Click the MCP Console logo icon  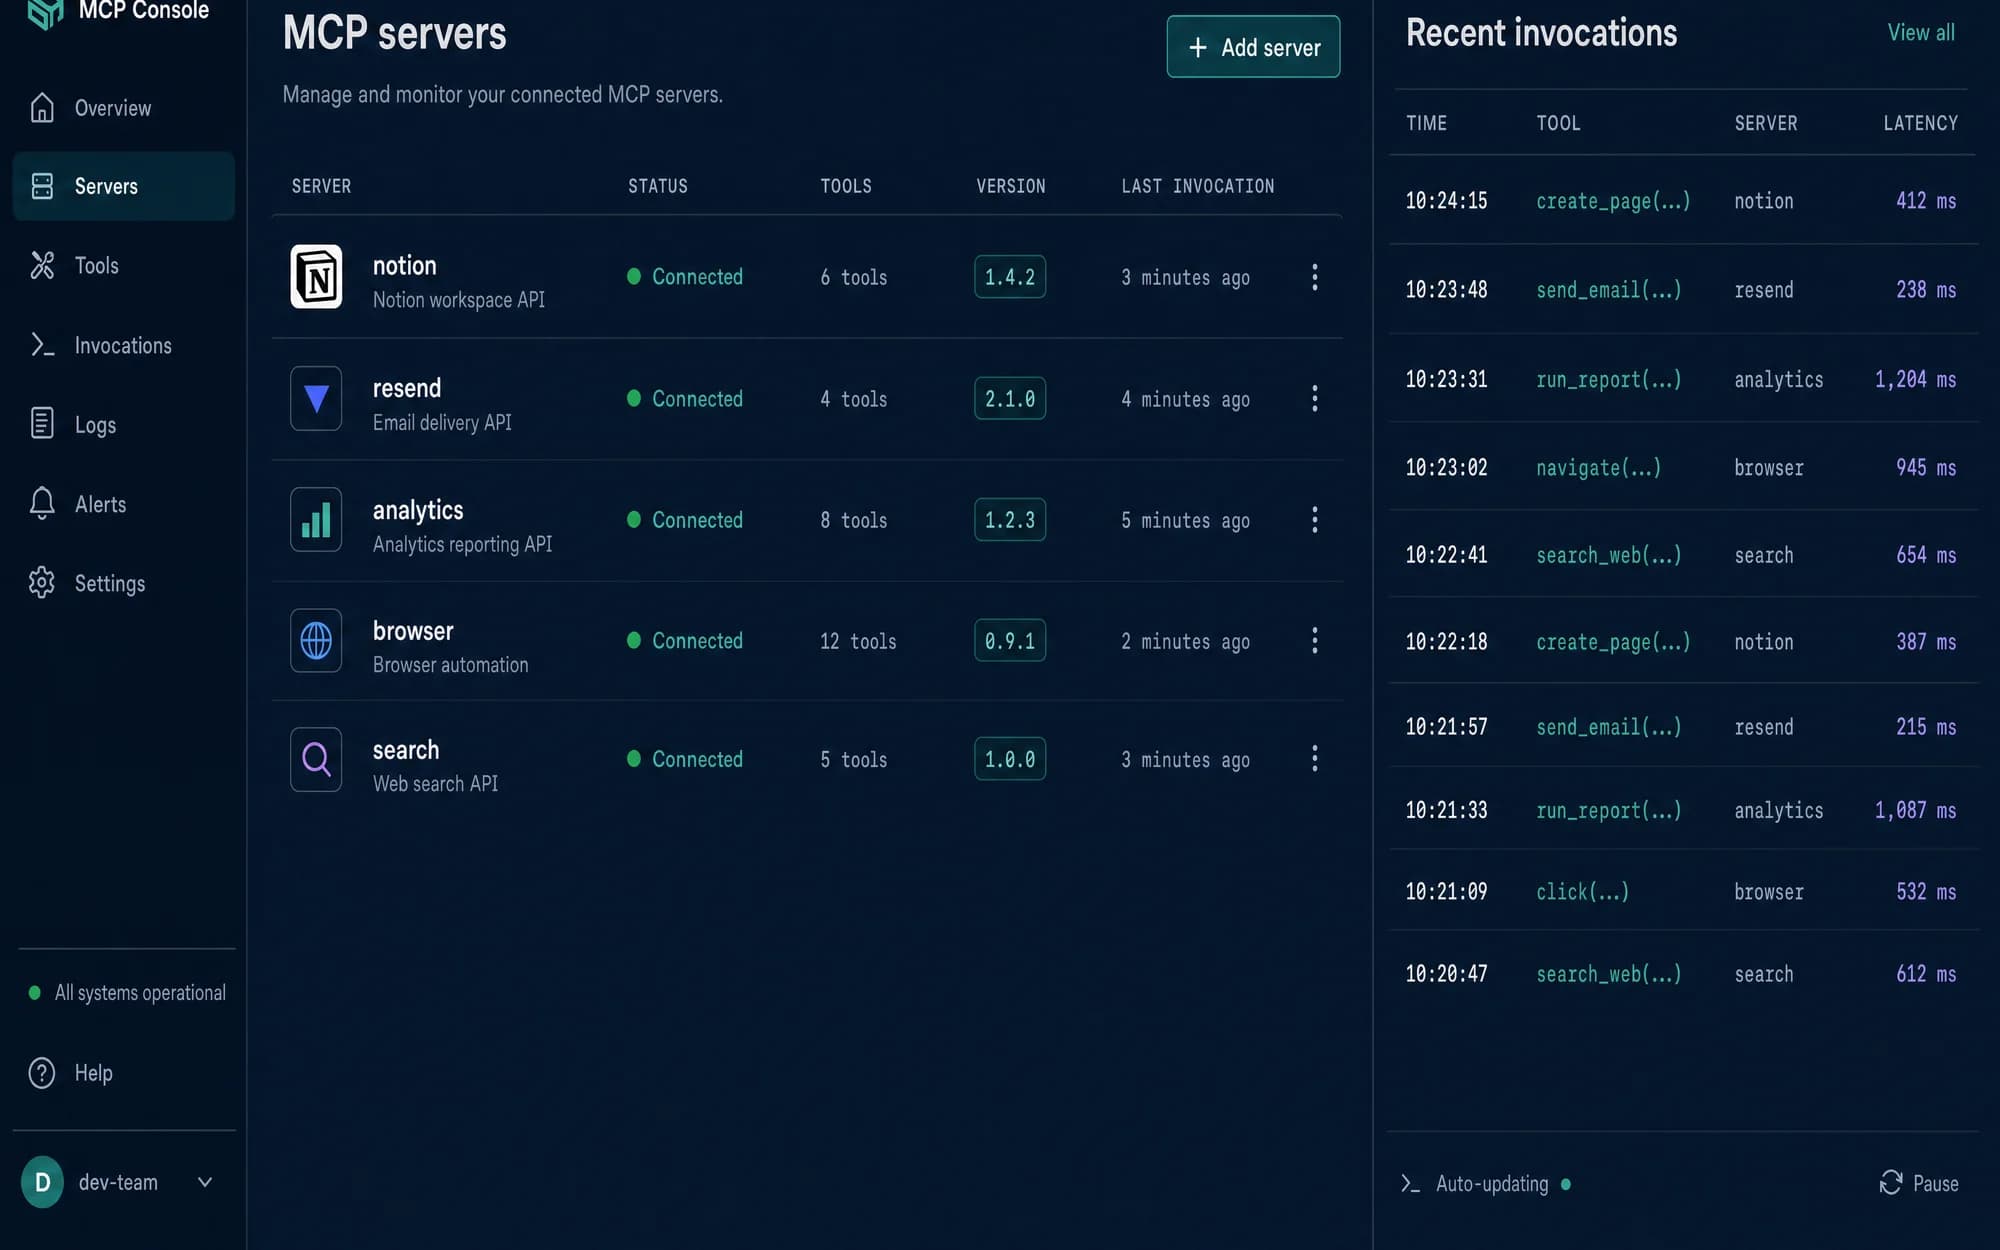click(x=46, y=12)
